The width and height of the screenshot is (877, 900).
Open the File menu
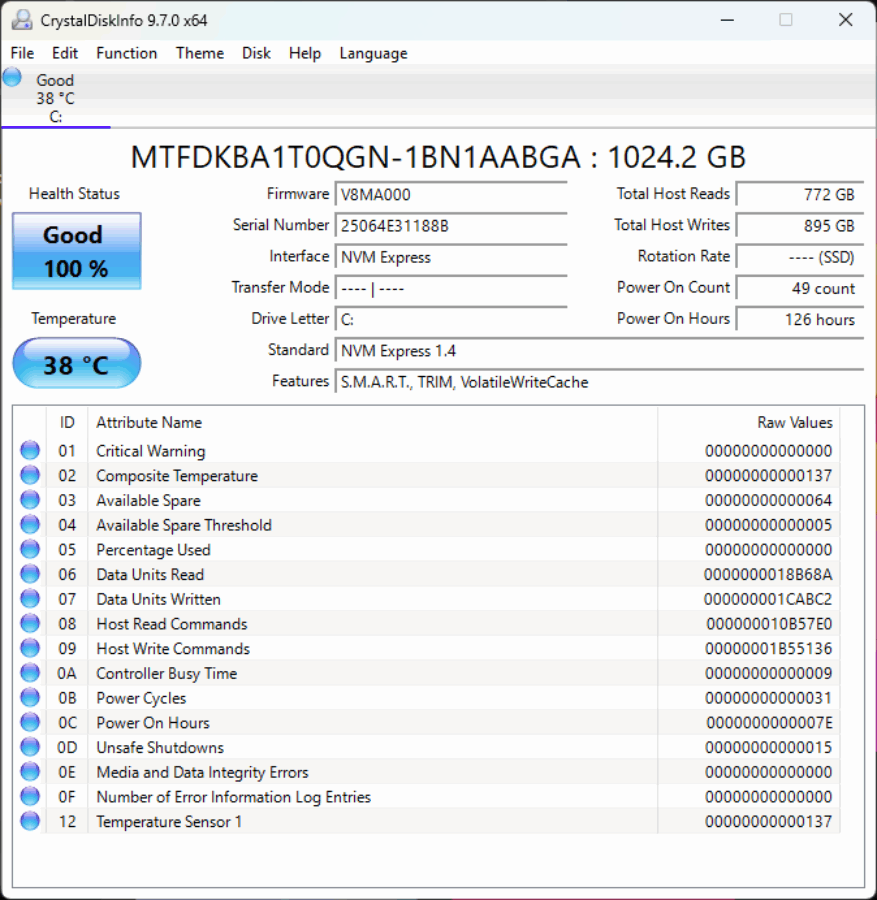22,53
